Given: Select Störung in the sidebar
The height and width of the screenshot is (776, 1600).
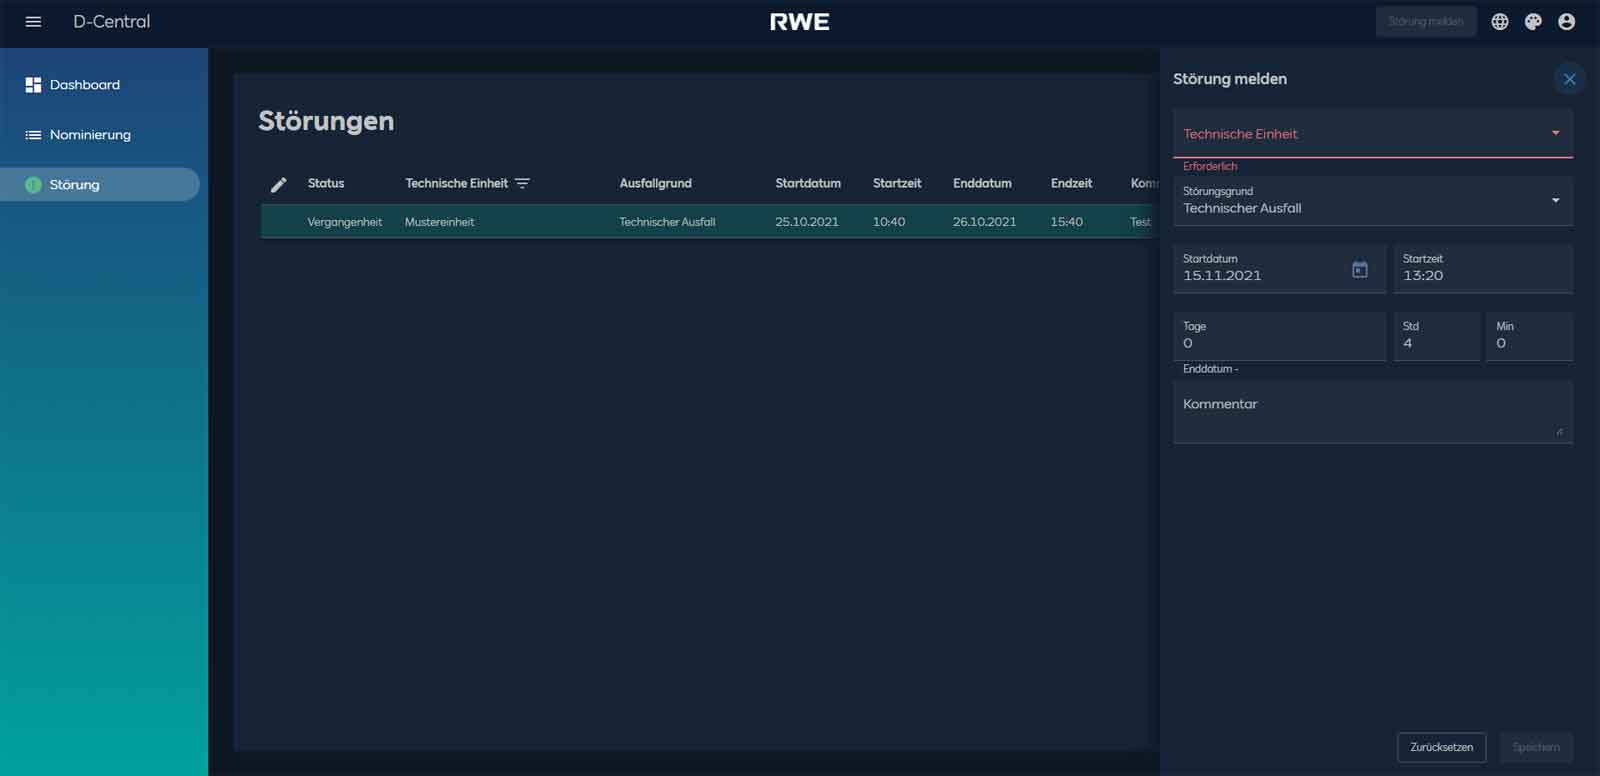Looking at the screenshot, I should (100, 185).
